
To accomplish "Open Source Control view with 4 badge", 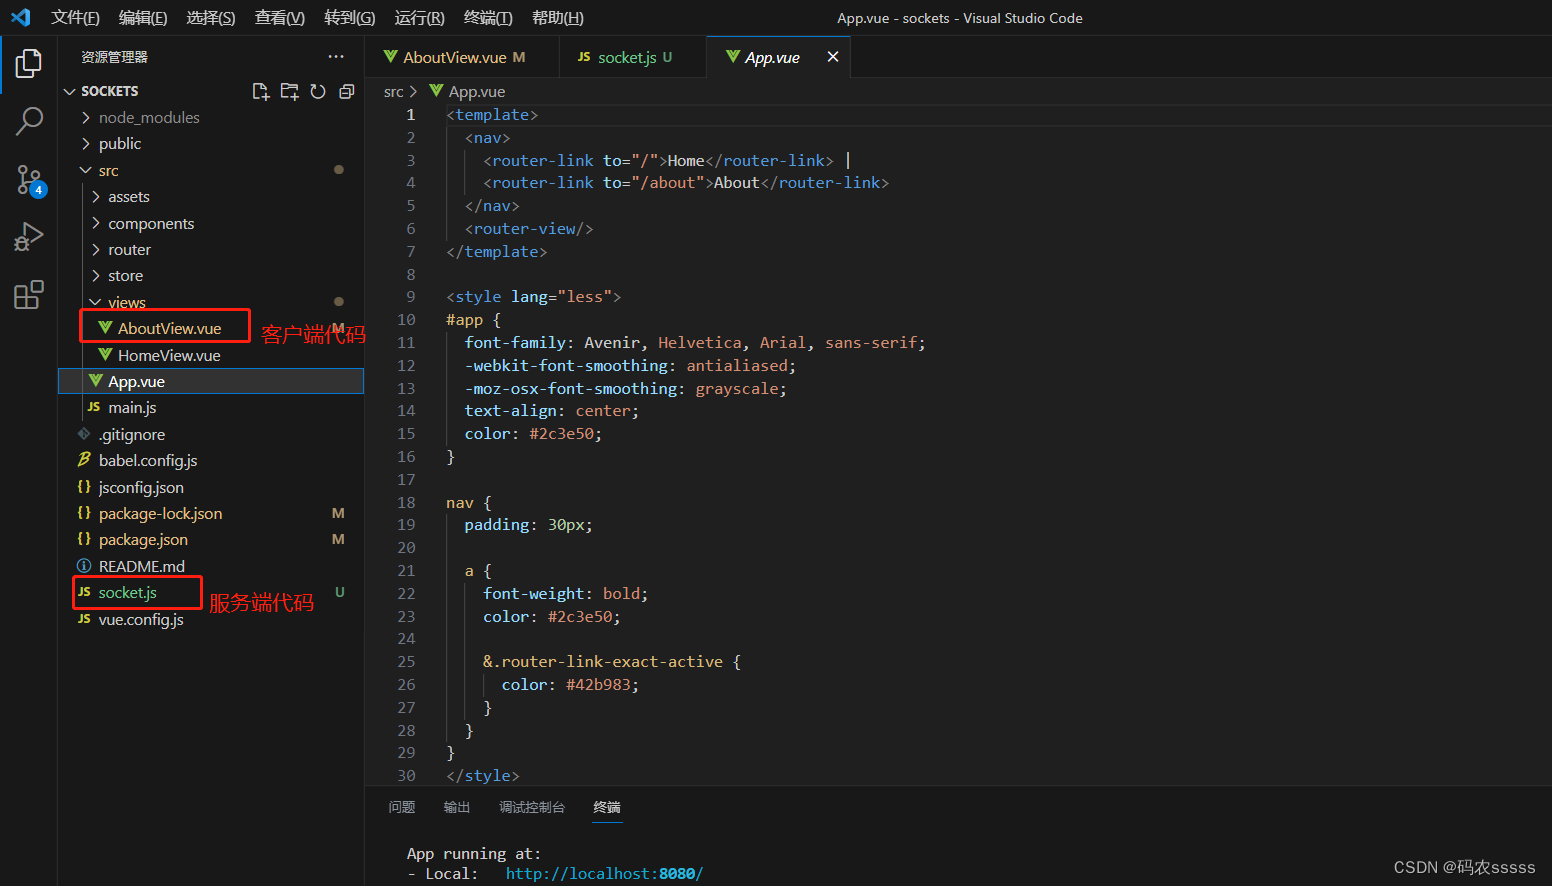I will pos(29,180).
